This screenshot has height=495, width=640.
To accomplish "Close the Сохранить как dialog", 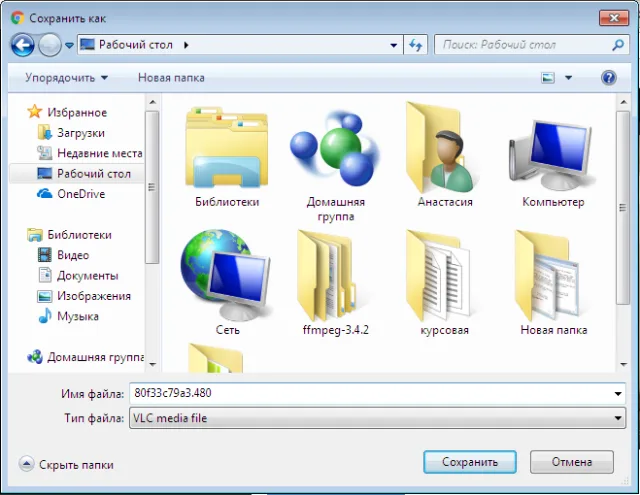I will 613,18.
